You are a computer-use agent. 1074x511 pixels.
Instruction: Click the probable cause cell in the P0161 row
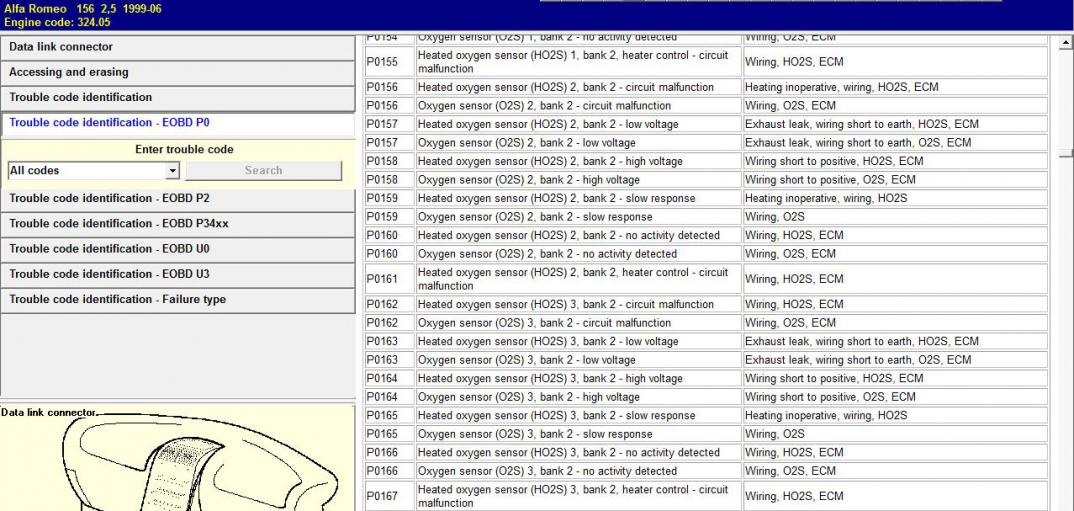tap(896, 279)
